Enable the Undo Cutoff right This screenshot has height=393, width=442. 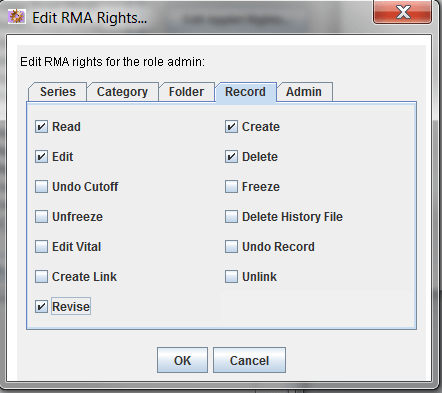click(x=41, y=187)
